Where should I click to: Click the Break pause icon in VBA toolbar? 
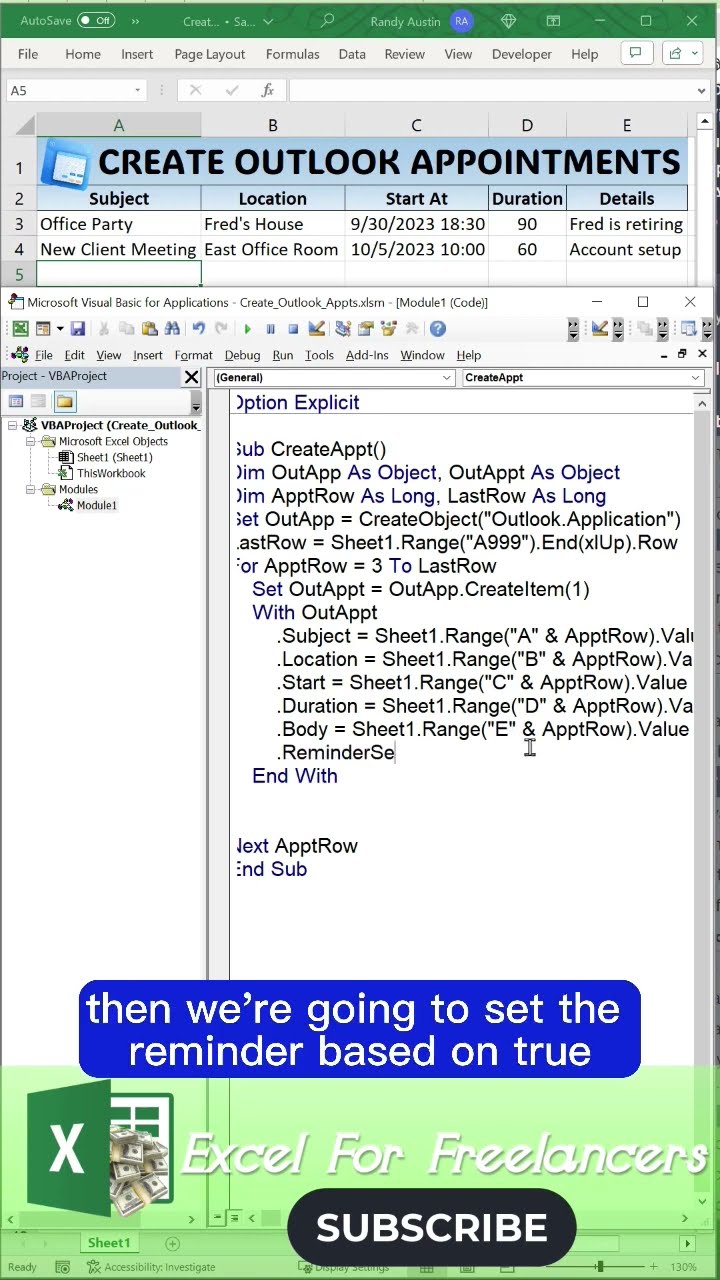(270, 329)
